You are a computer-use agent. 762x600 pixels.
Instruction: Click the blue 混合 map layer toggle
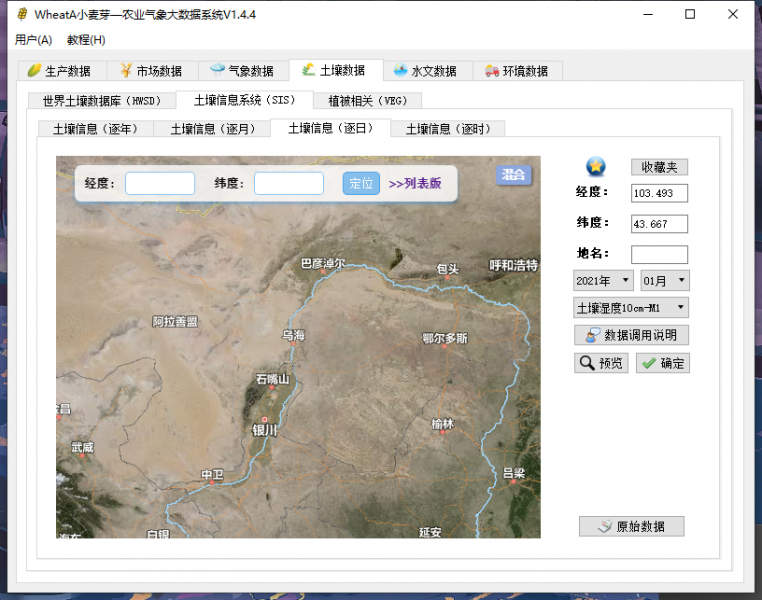click(x=514, y=175)
